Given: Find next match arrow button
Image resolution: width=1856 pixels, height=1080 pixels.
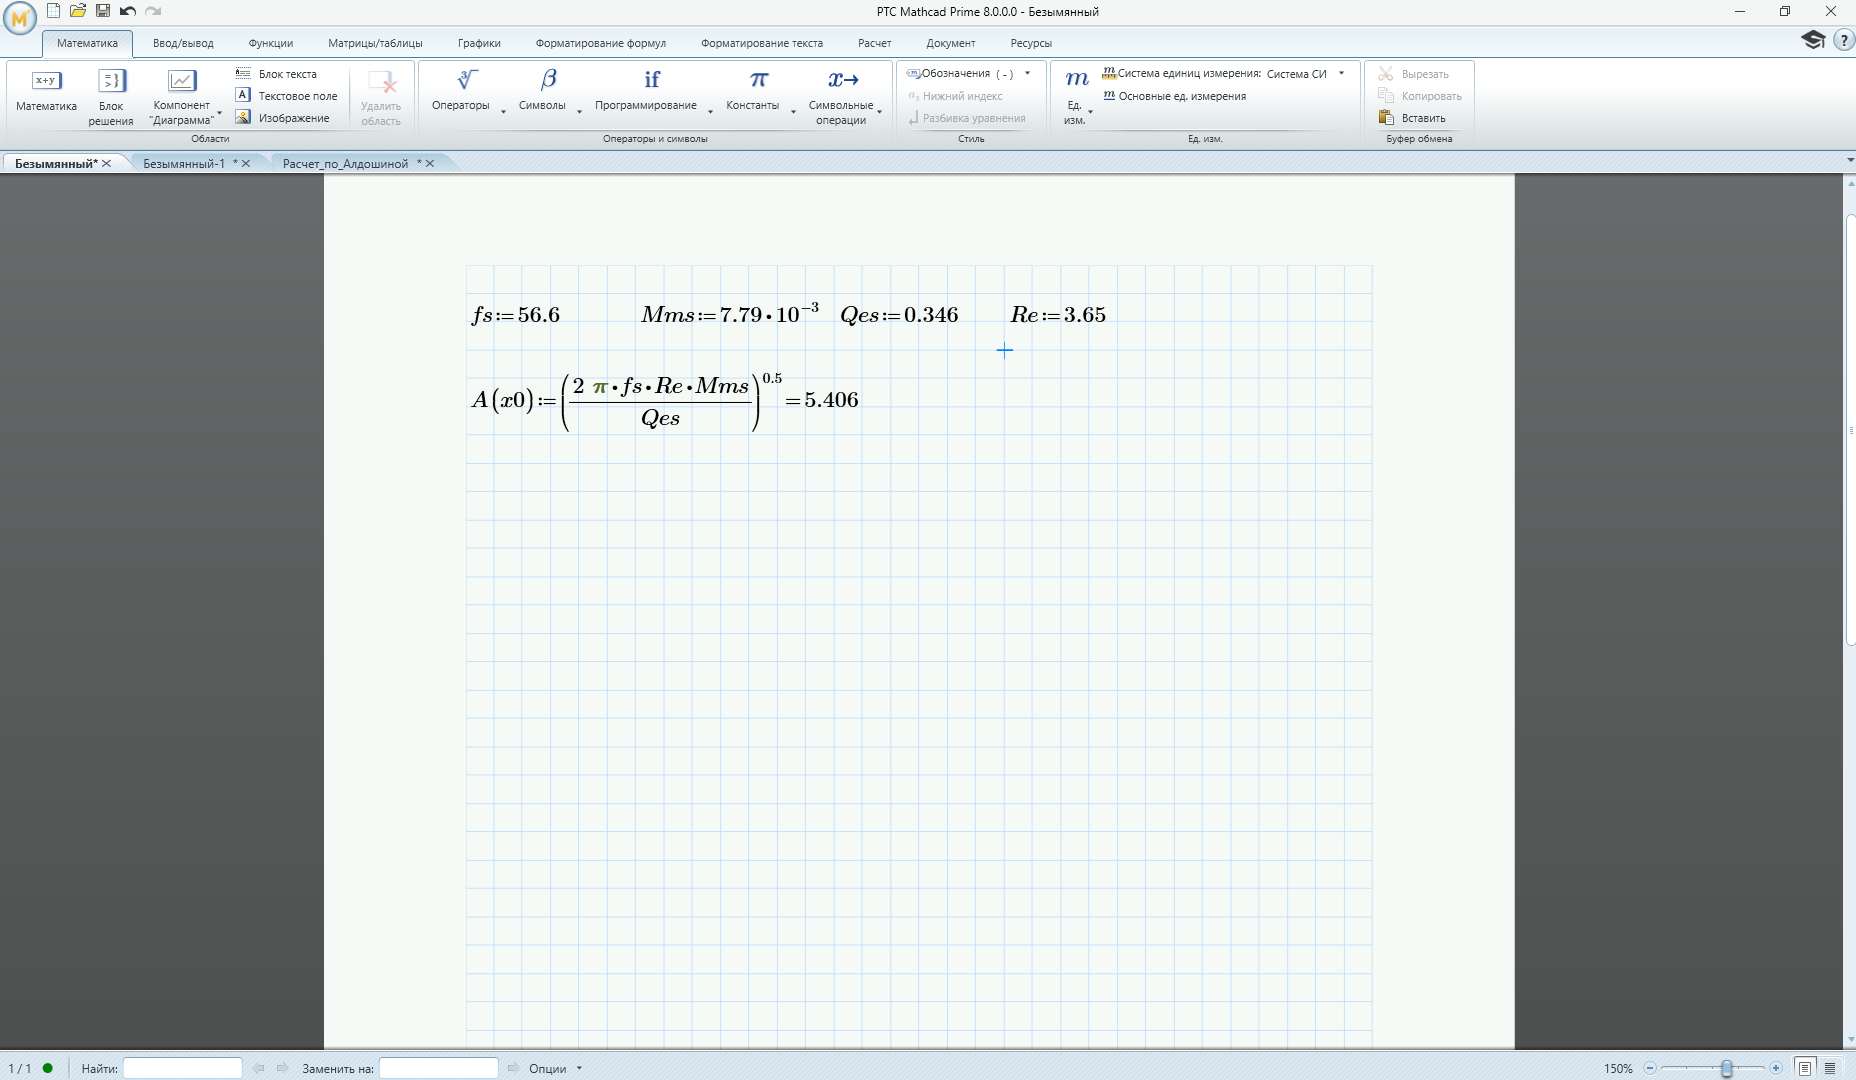Looking at the screenshot, I should tap(282, 1068).
